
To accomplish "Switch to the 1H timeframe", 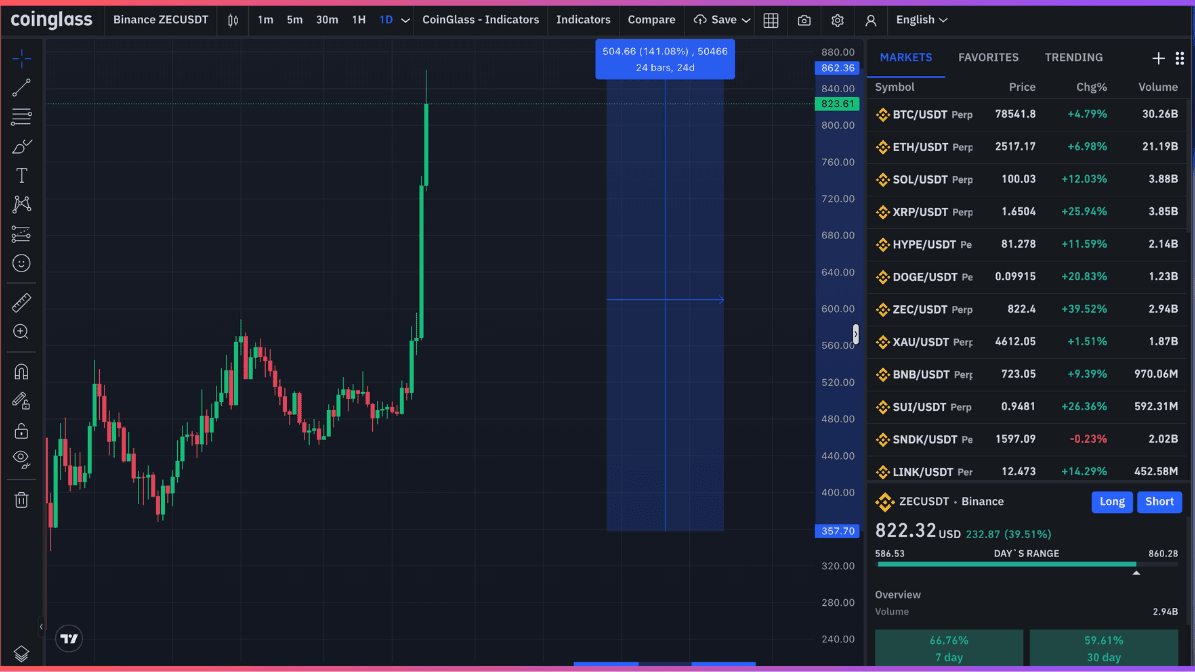I will pyautogui.click(x=359, y=20).
